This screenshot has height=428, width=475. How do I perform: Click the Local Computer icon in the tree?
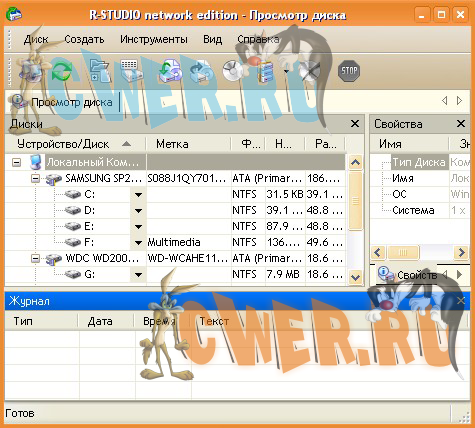[x=35, y=162]
